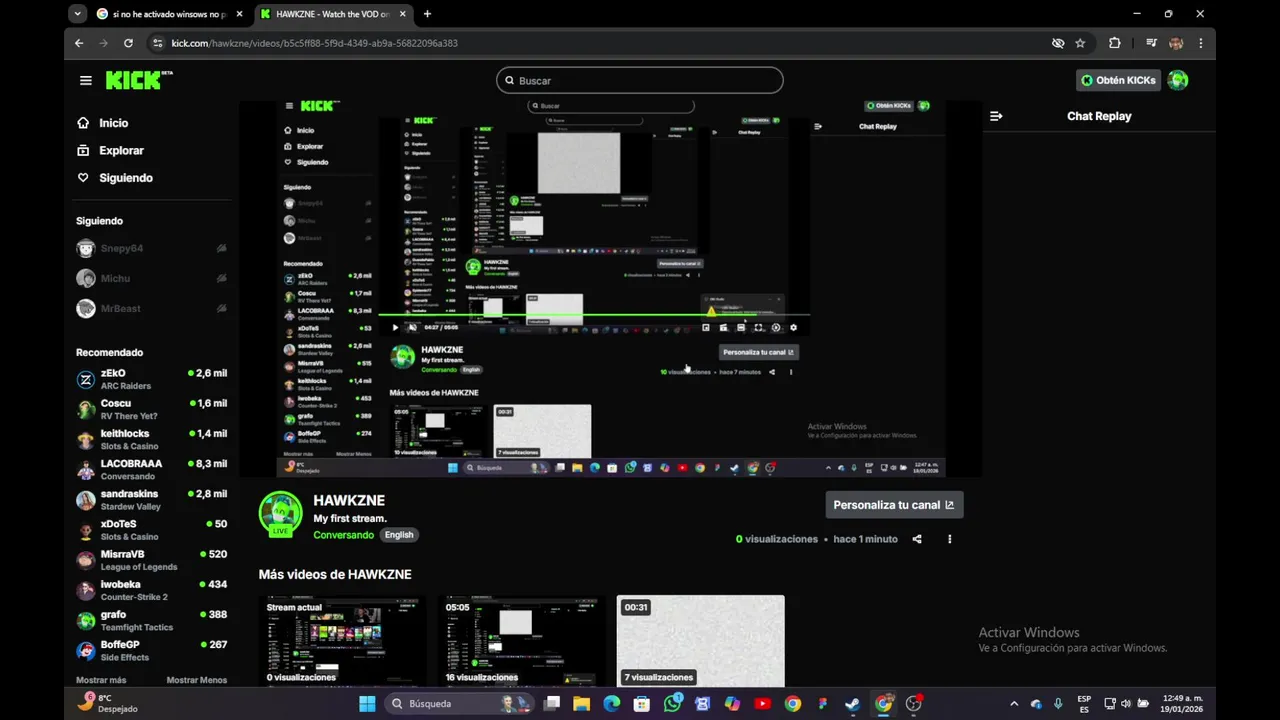Screen dimensions: 1280x720
Task: Bookmark this page with the star
Action: coord(1080,43)
